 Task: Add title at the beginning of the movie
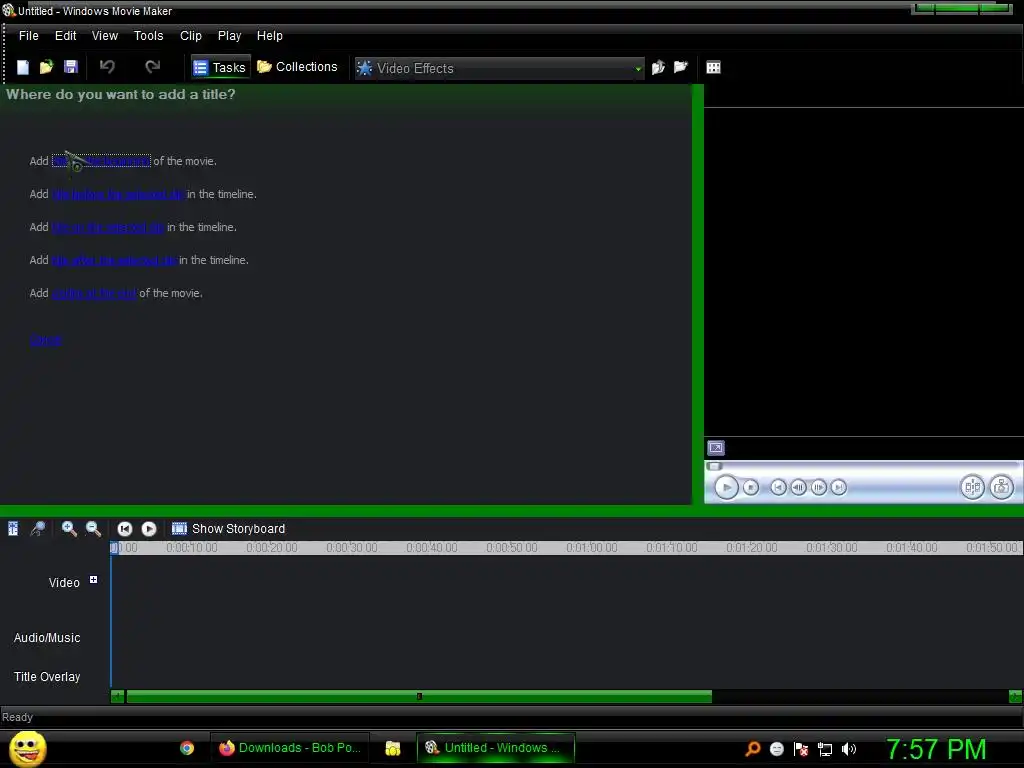pyautogui.click(x=101, y=161)
